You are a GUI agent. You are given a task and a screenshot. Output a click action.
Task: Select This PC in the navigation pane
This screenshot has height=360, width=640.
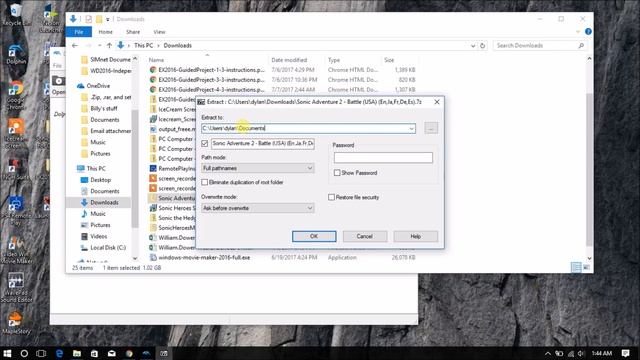coord(96,169)
